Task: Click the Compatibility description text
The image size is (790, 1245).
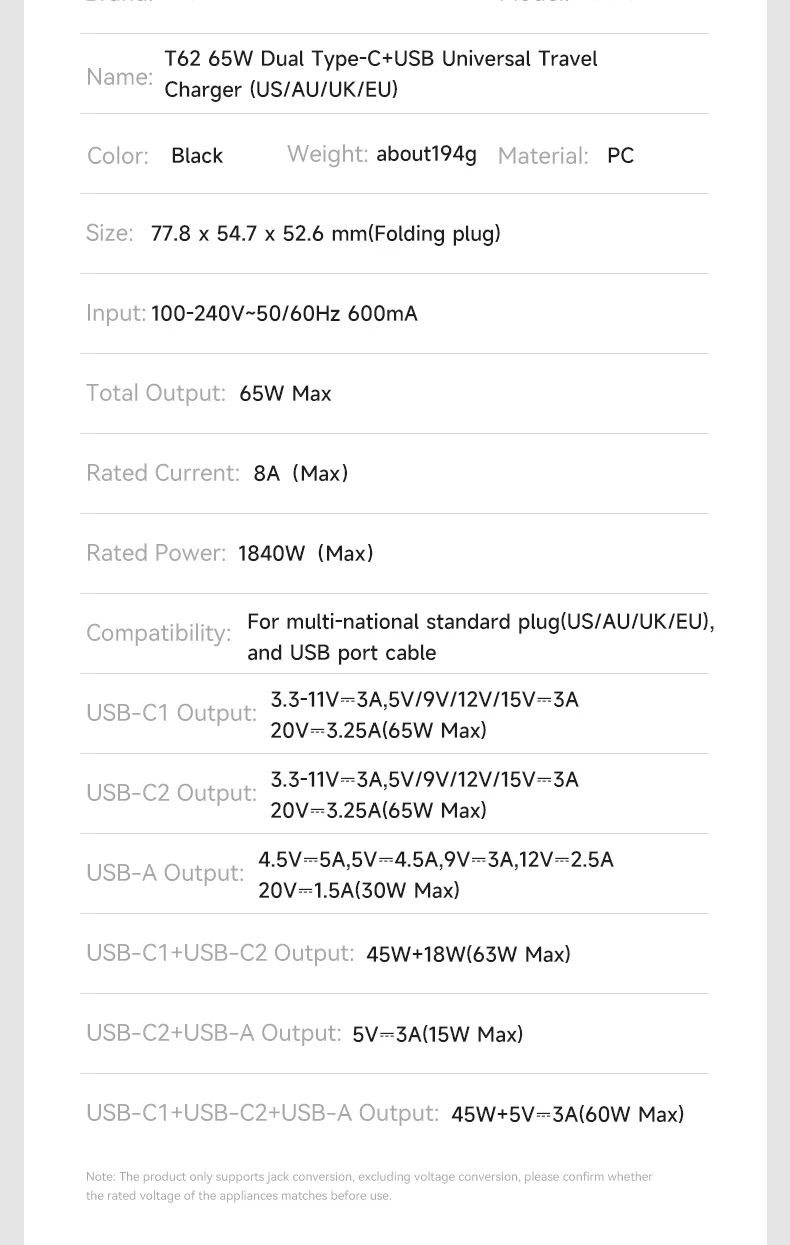Action: [x=480, y=637]
